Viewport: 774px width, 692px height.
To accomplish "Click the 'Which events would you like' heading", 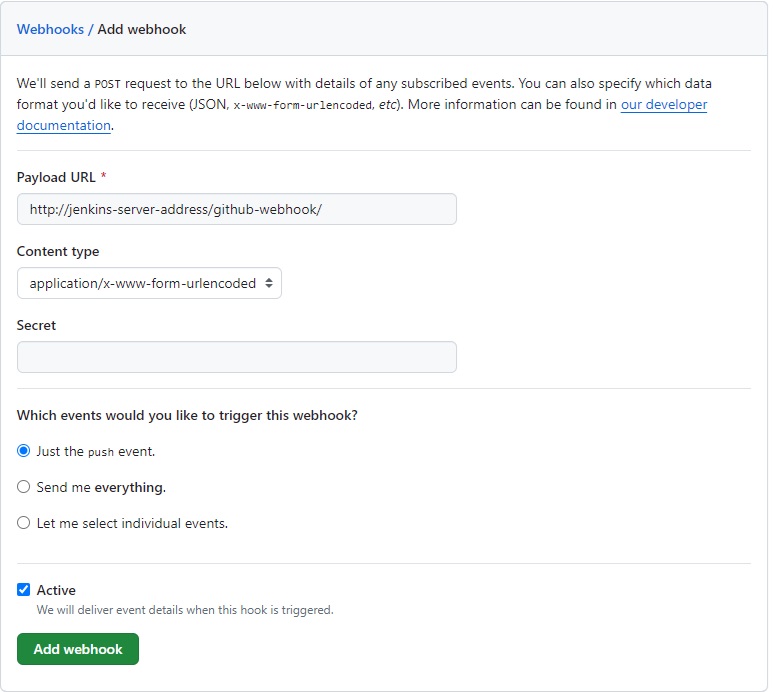I will click(x=187, y=415).
